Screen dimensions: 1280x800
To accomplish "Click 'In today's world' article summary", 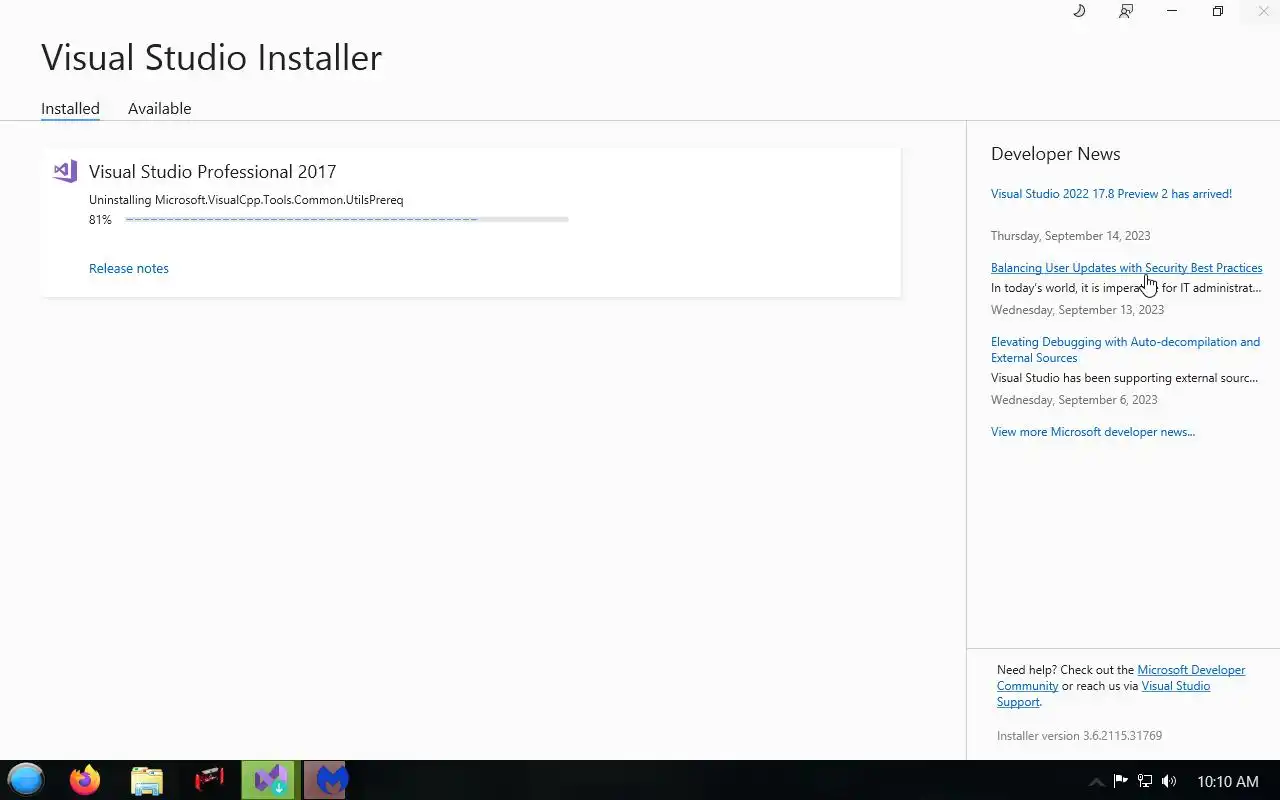I will [x=1126, y=288].
